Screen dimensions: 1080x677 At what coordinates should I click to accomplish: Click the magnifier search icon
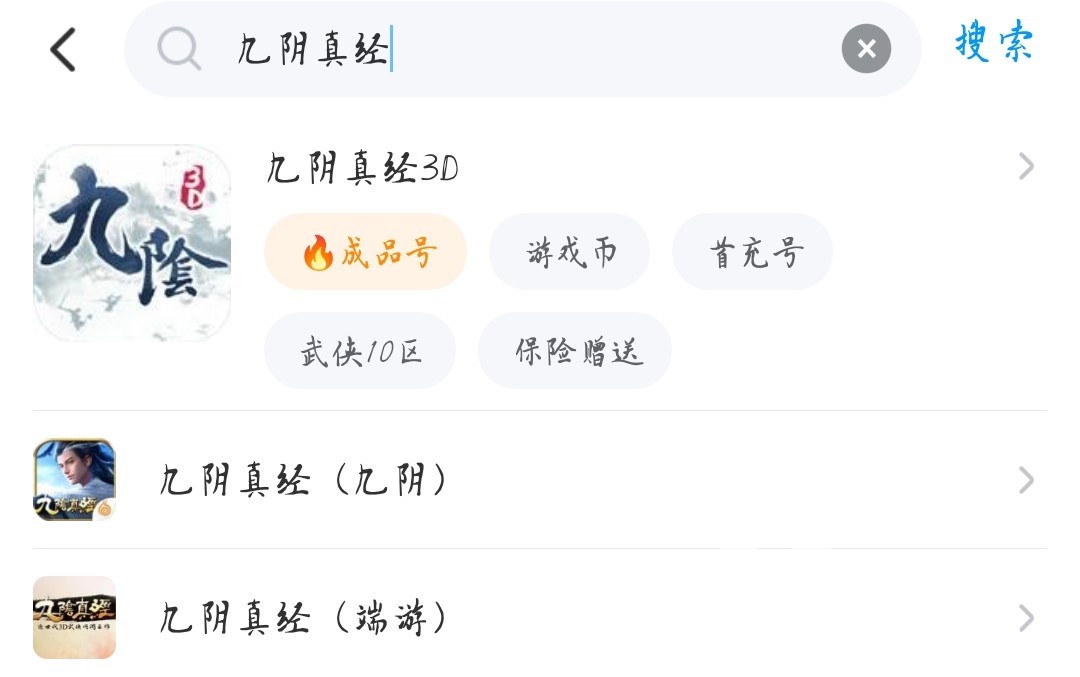[180, 48]
